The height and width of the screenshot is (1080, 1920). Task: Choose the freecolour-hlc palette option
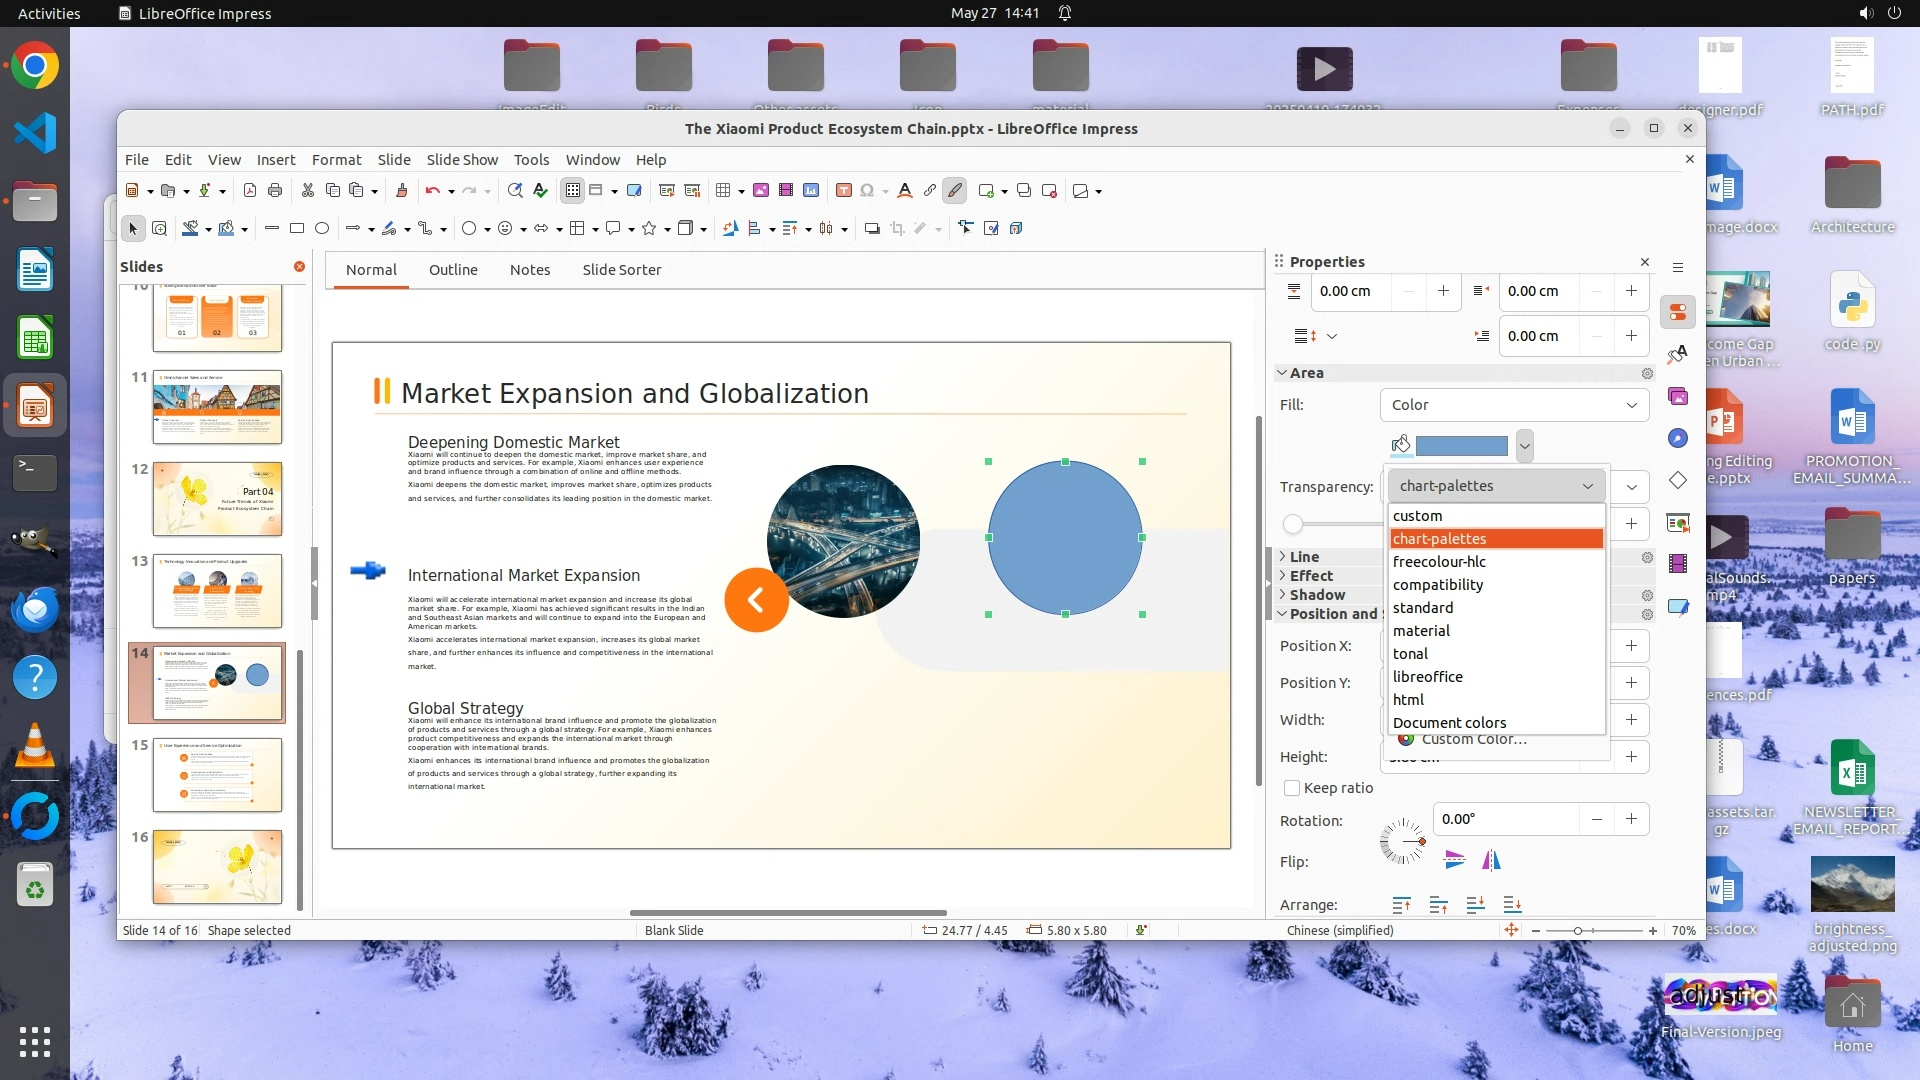[1439, 562]
